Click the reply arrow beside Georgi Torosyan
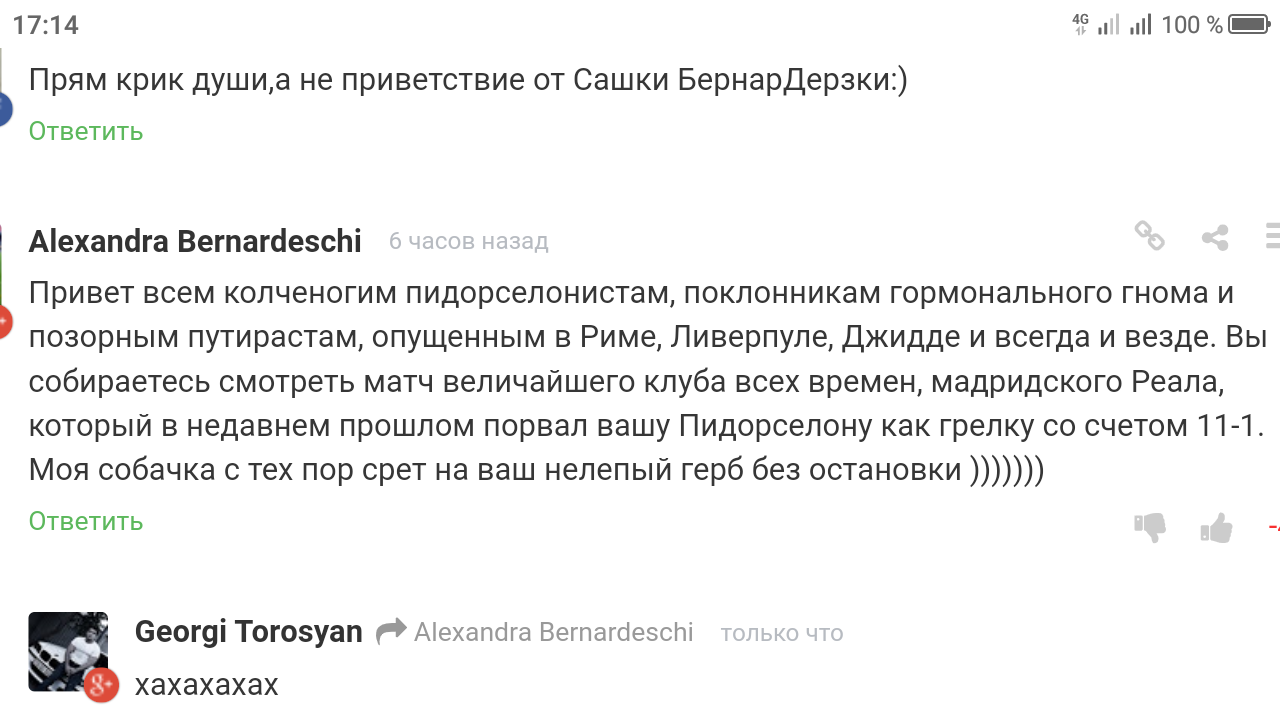Image resolution: width=1280 pixels, height=720 pixels. pos(391,631)
